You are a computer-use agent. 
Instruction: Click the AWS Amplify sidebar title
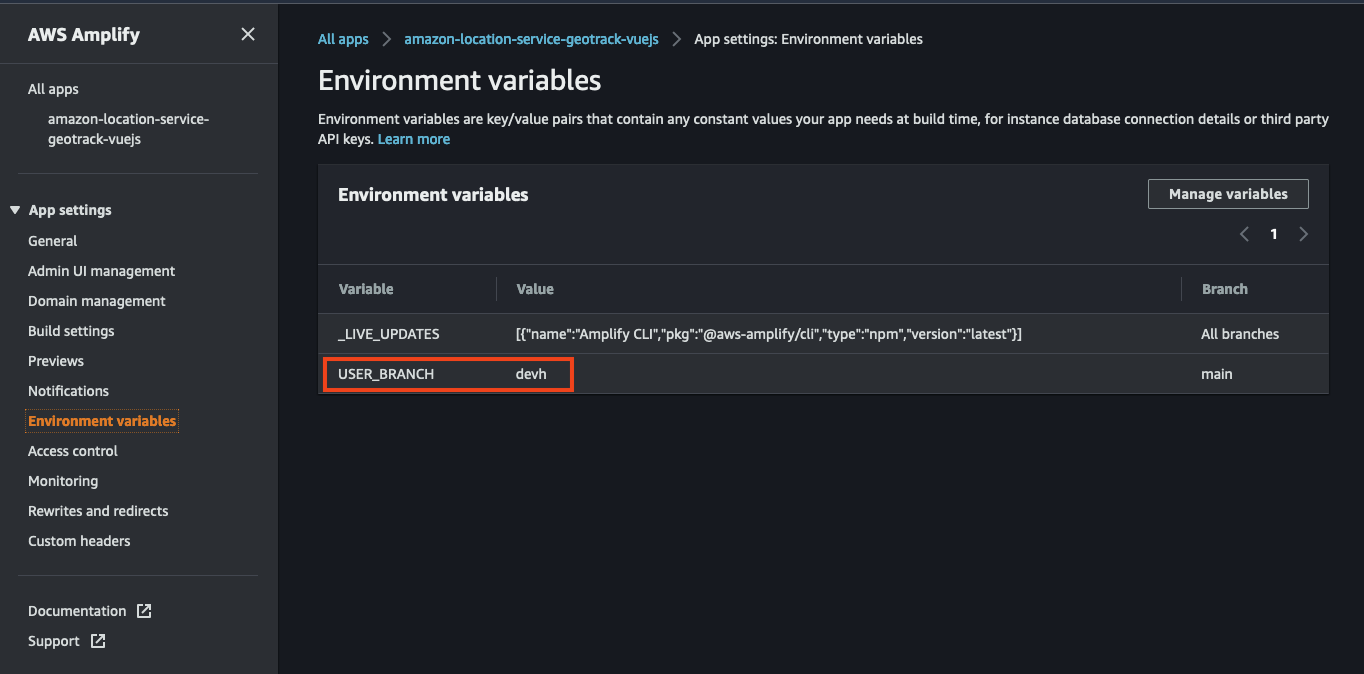(84, 35)
